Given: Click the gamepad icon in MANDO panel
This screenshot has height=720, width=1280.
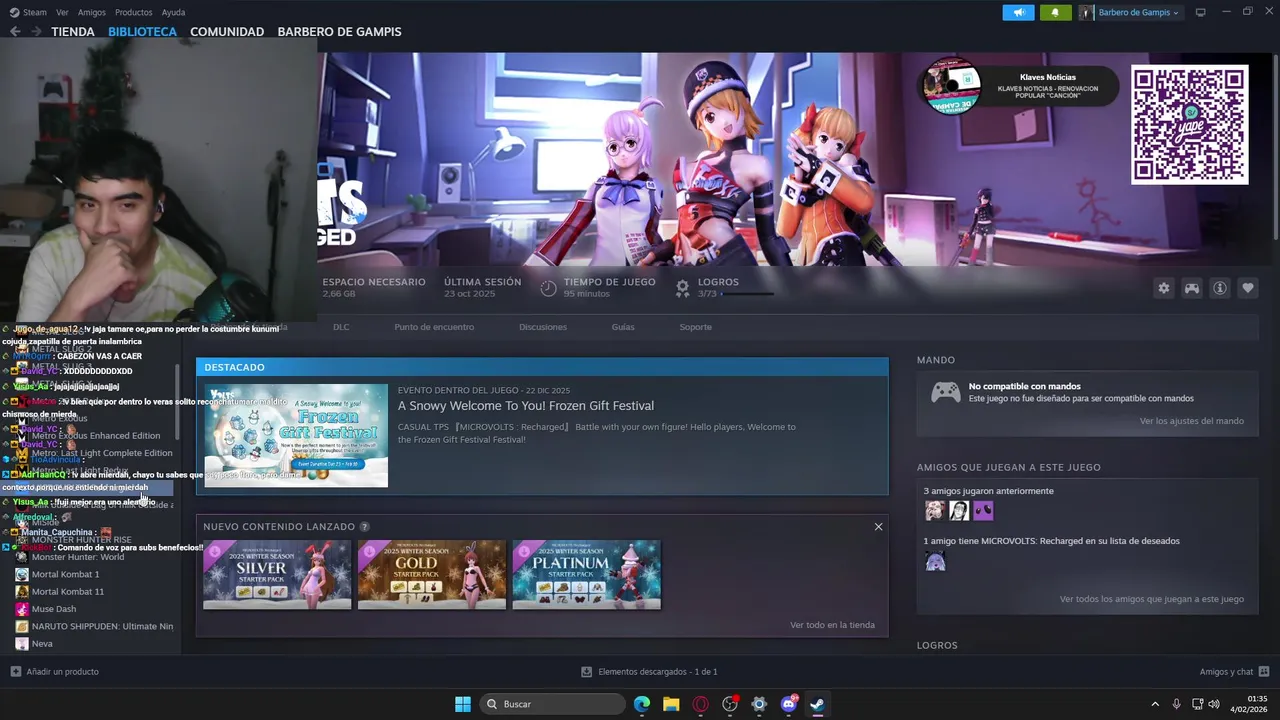Looking at the screenshot, I should pos(946,392).
